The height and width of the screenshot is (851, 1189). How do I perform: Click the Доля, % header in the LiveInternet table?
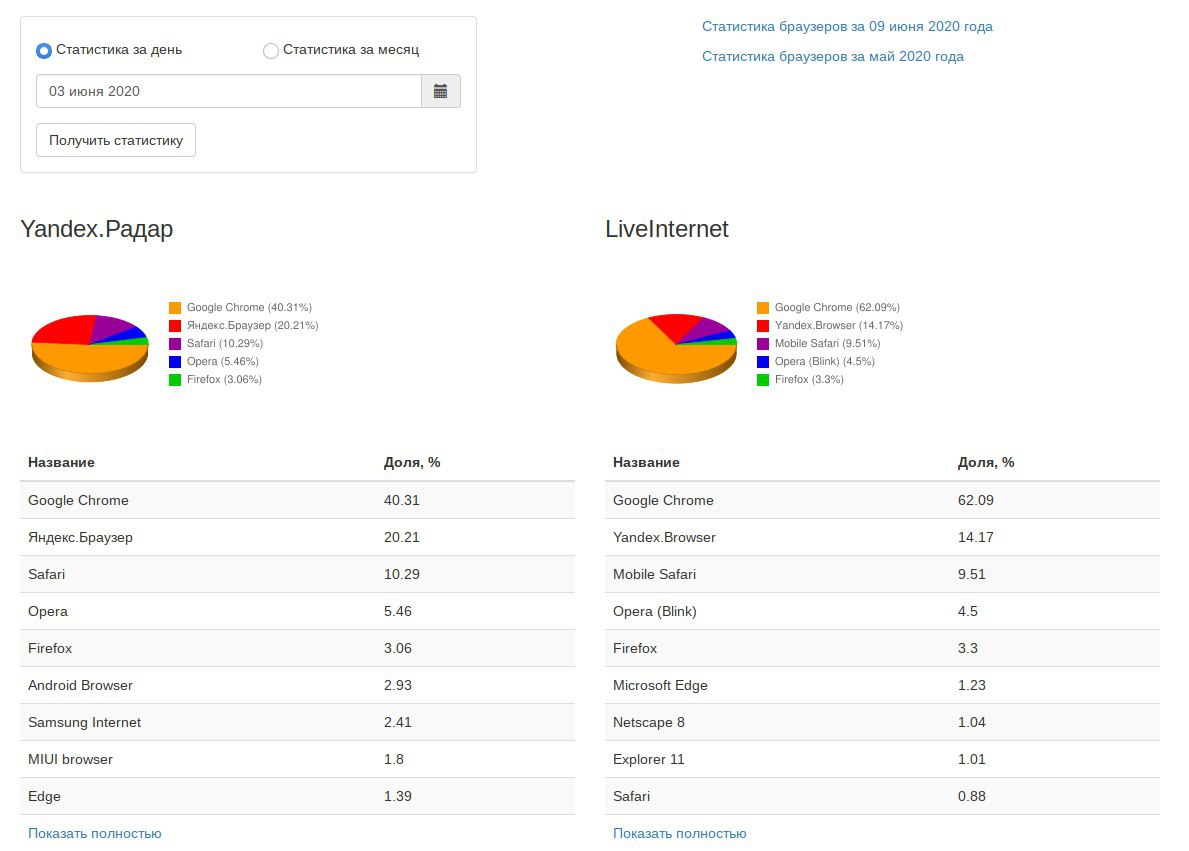pos(986,462)
